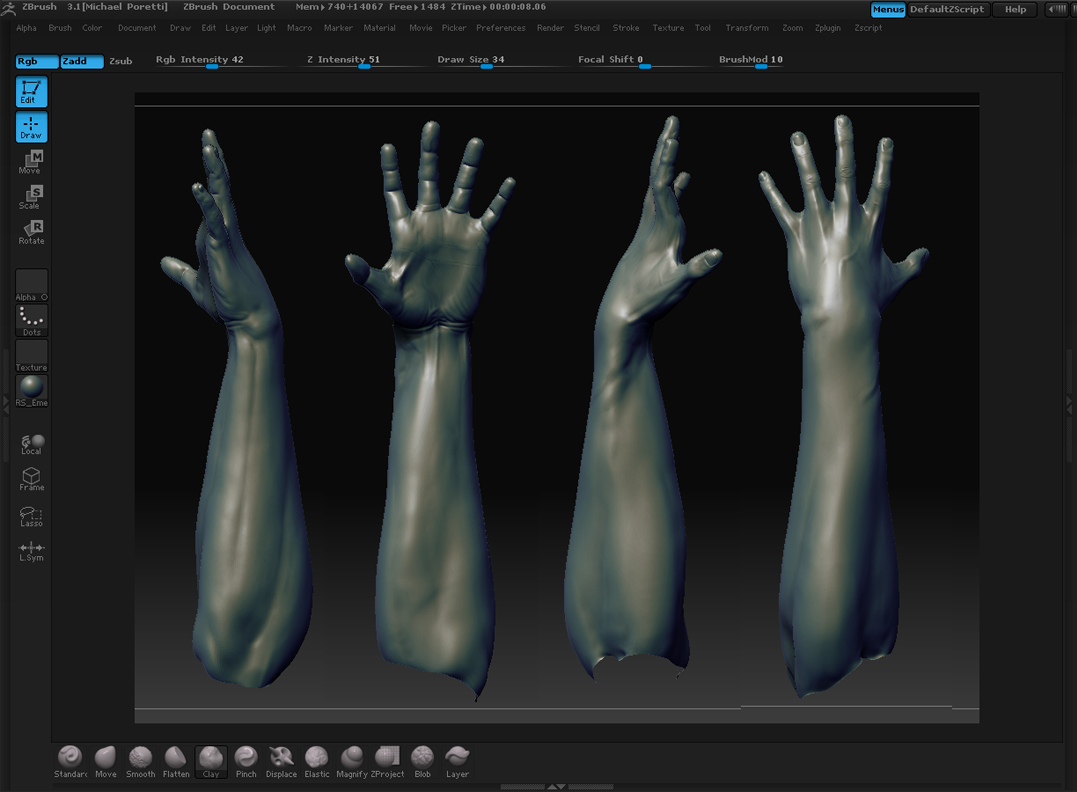Open the Texture selector slot in left toolbar
Screen dimensions: 1077x792
[x=32, y=356]
